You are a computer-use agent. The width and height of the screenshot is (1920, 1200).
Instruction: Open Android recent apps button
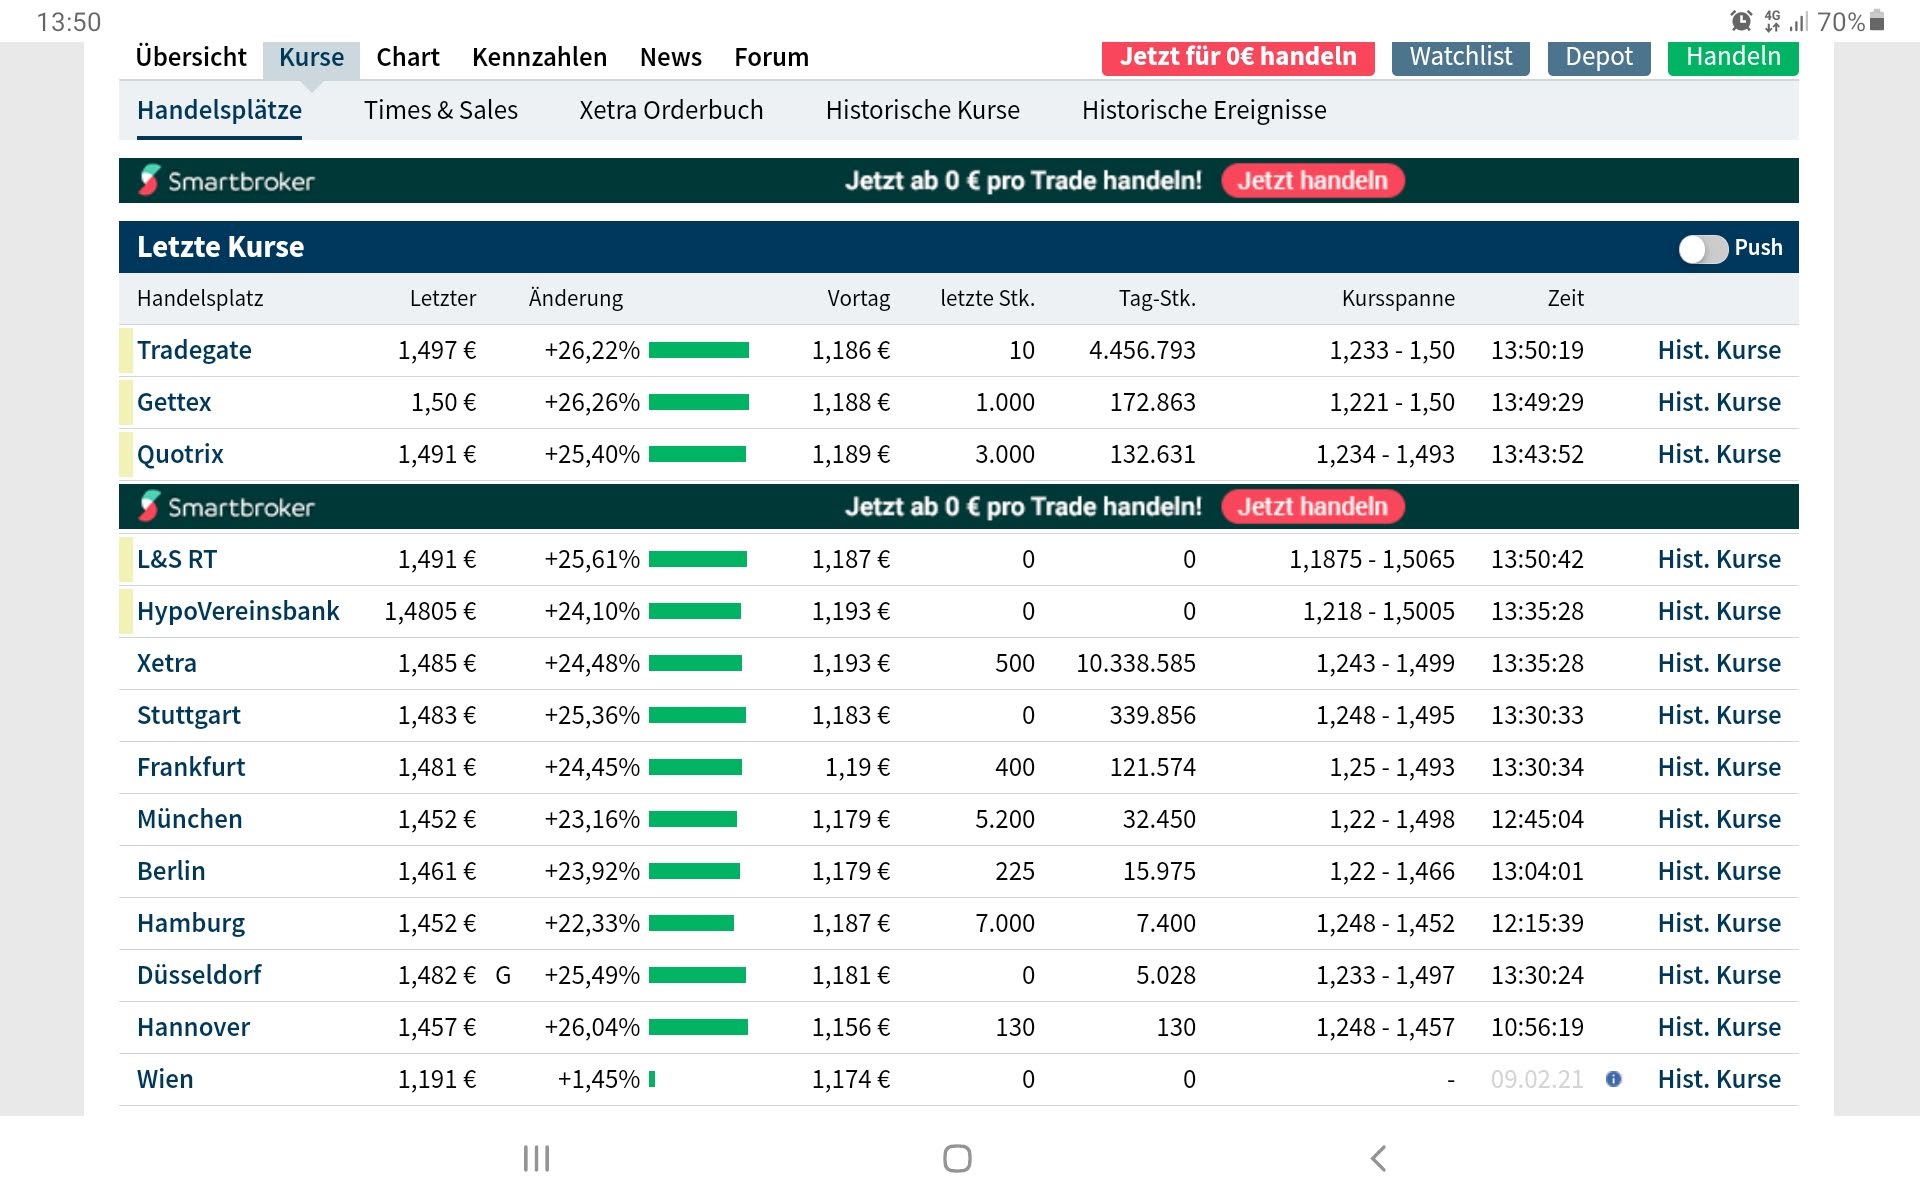(537, 1158)
